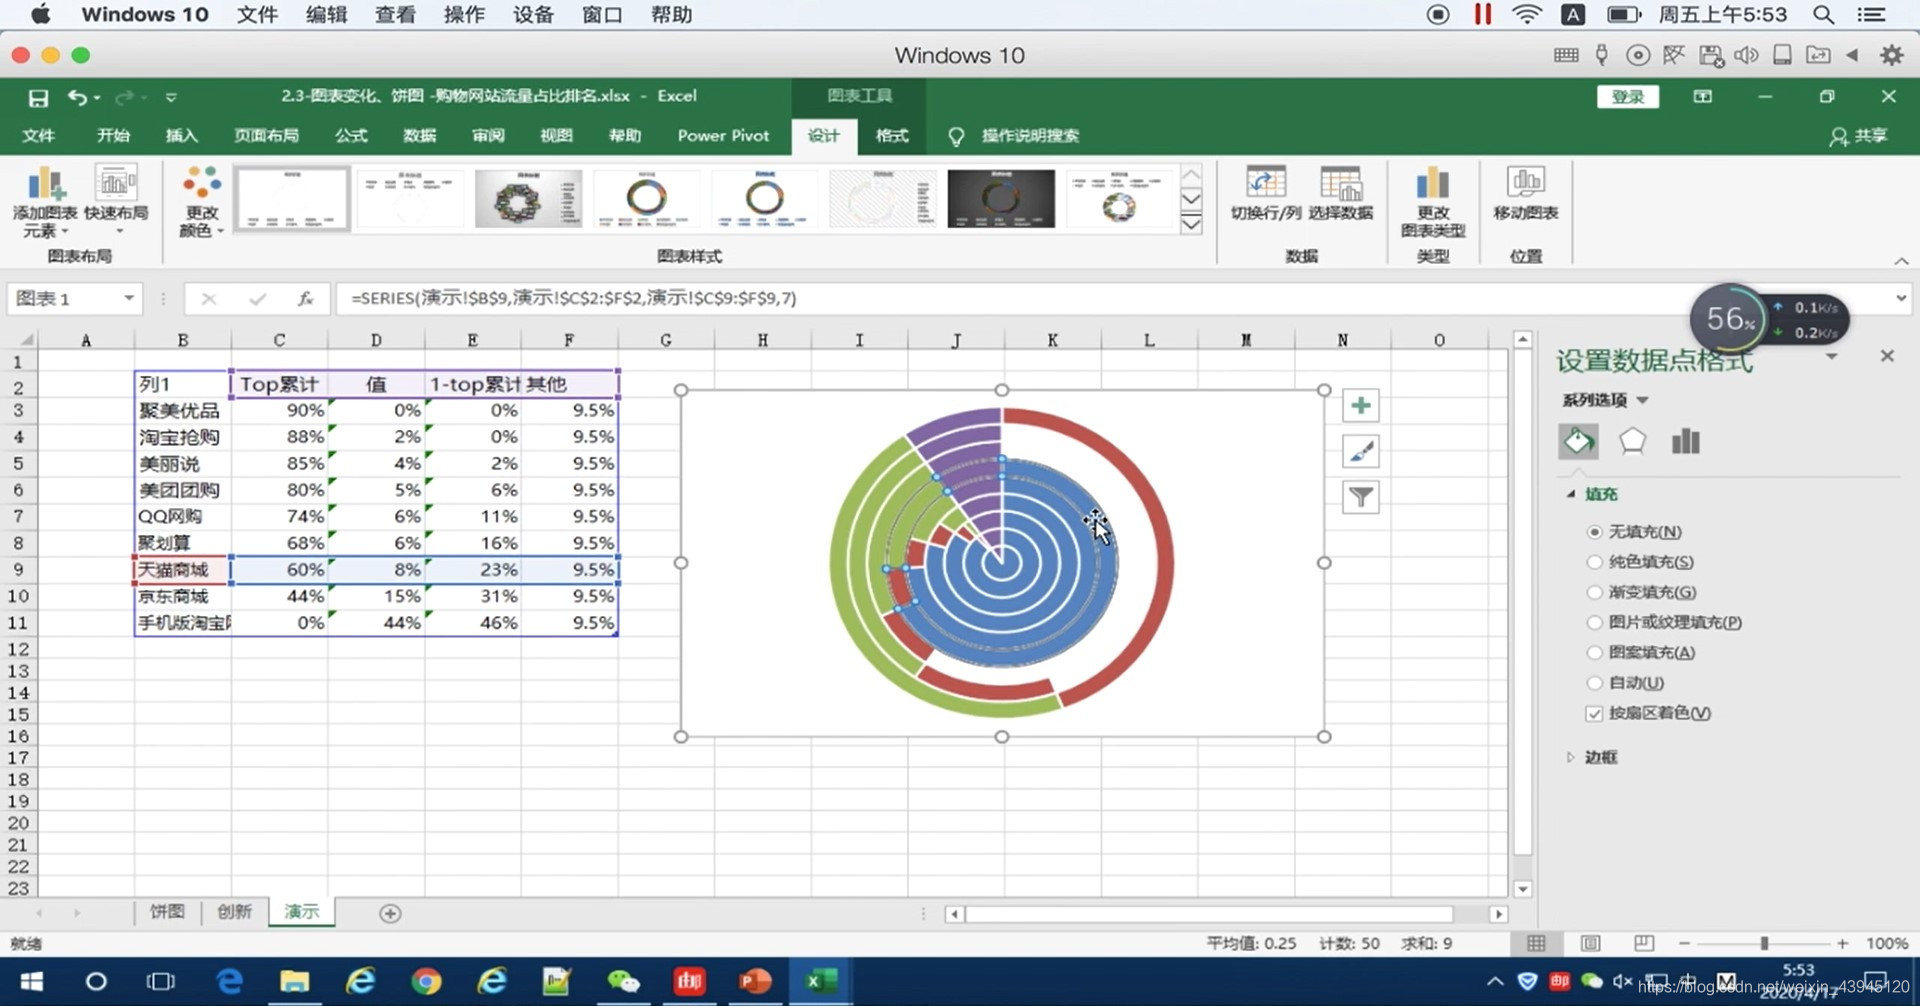Open the 格式 chart tools tab
Viewport: 1920px width, 1006px height.
pyautogui.click(x=892, y=135)
